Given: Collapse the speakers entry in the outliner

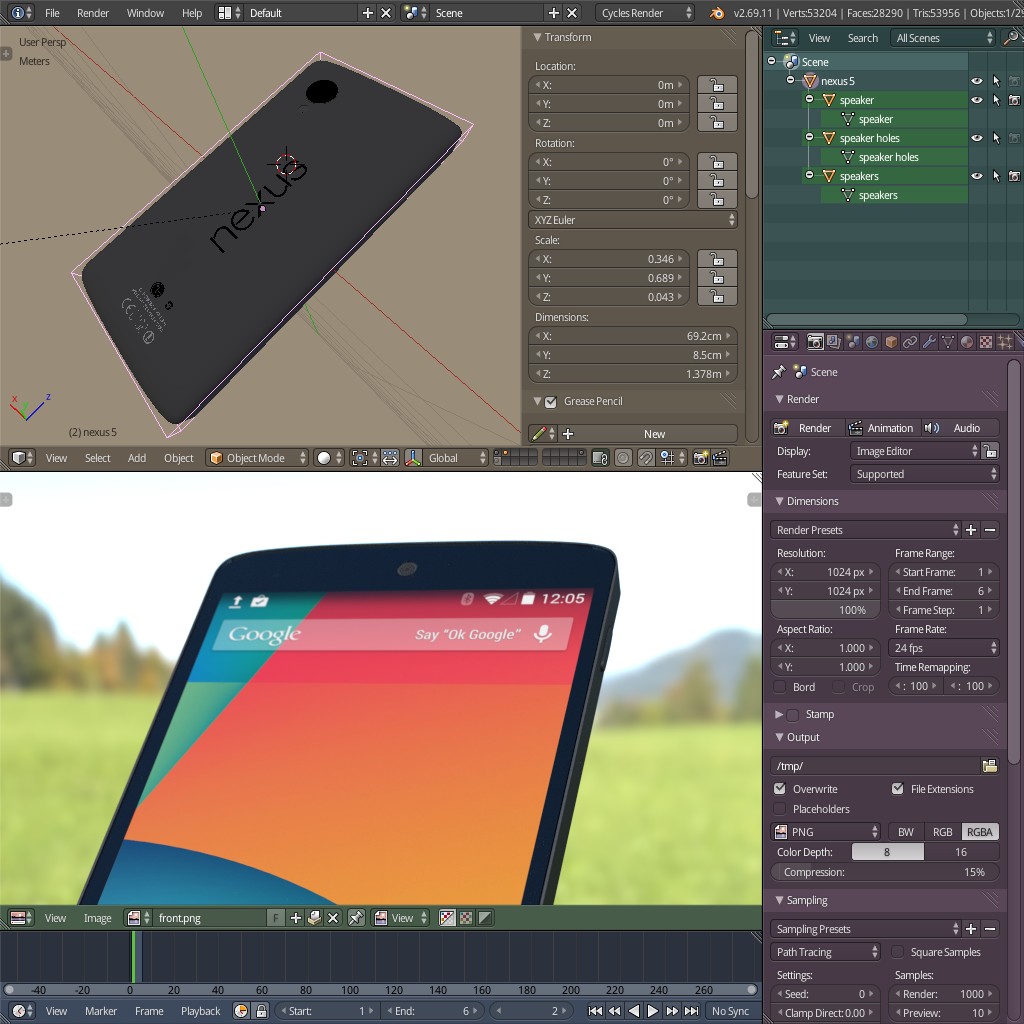Looking at the screenshot, I should 809,176.
